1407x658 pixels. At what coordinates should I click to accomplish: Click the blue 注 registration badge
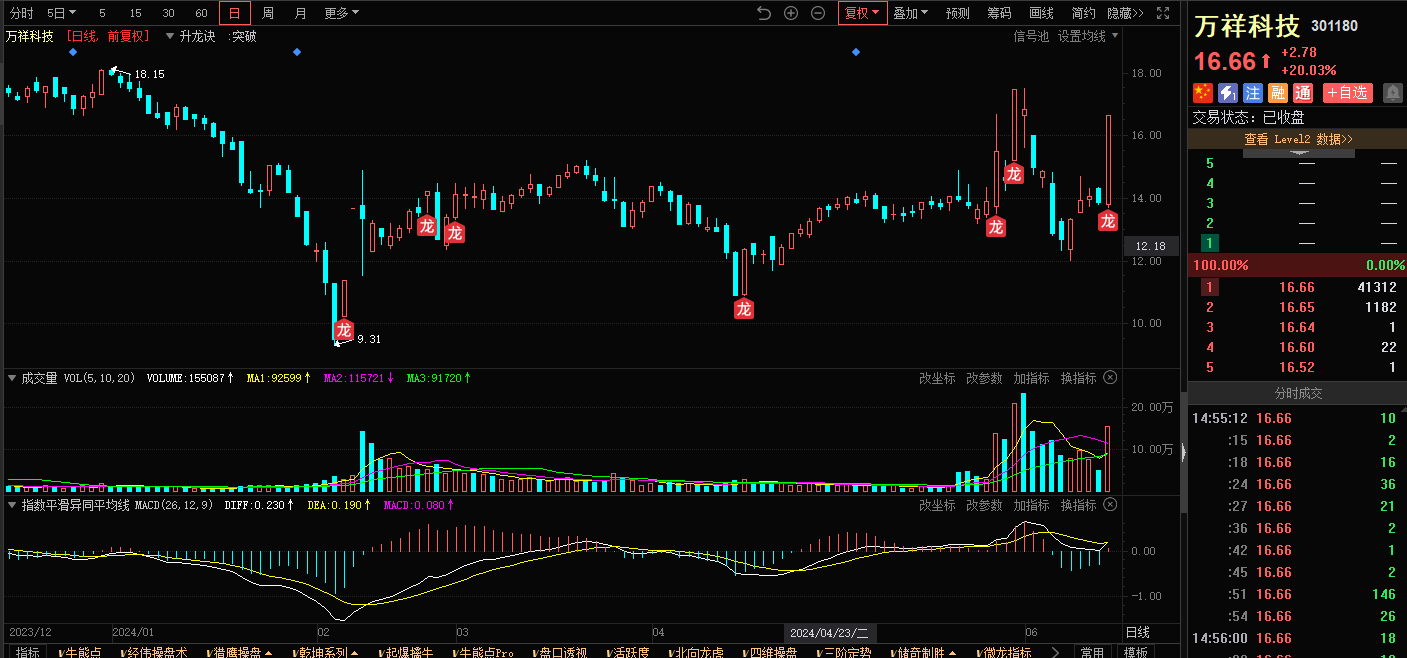[1253, 93]
